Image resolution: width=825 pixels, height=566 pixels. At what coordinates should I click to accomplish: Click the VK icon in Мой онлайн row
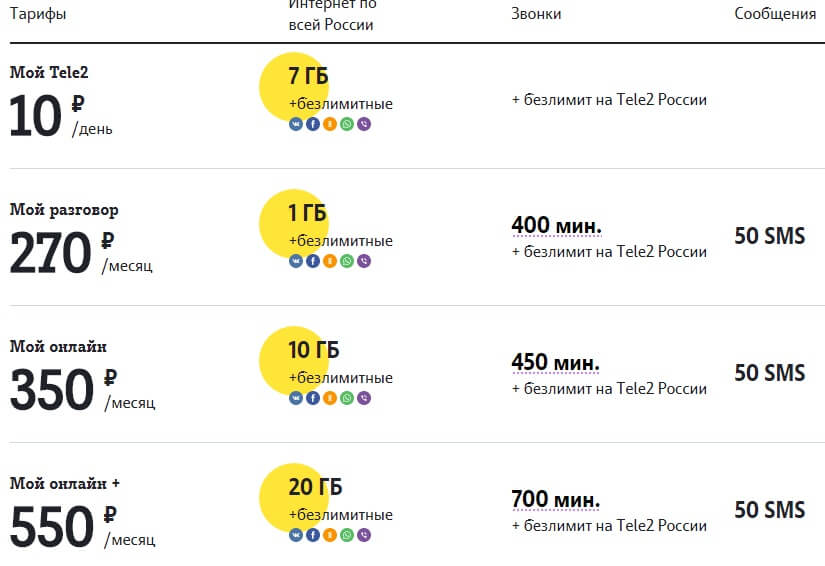pyautogui.click(x=296, y=398)
